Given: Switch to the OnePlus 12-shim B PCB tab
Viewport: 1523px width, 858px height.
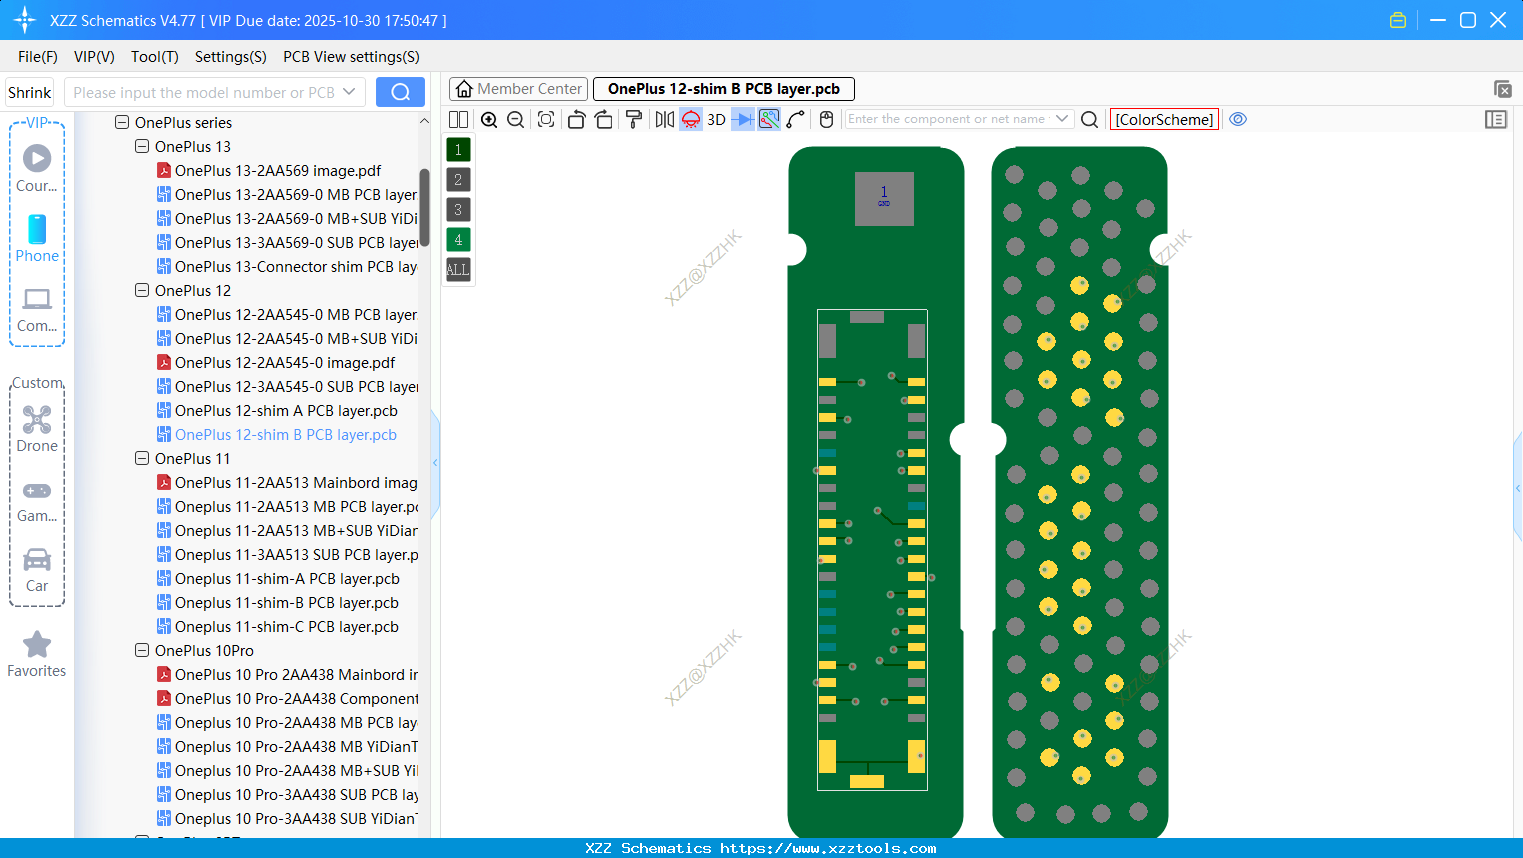Looking at the screenshot, I should (723, 89).
